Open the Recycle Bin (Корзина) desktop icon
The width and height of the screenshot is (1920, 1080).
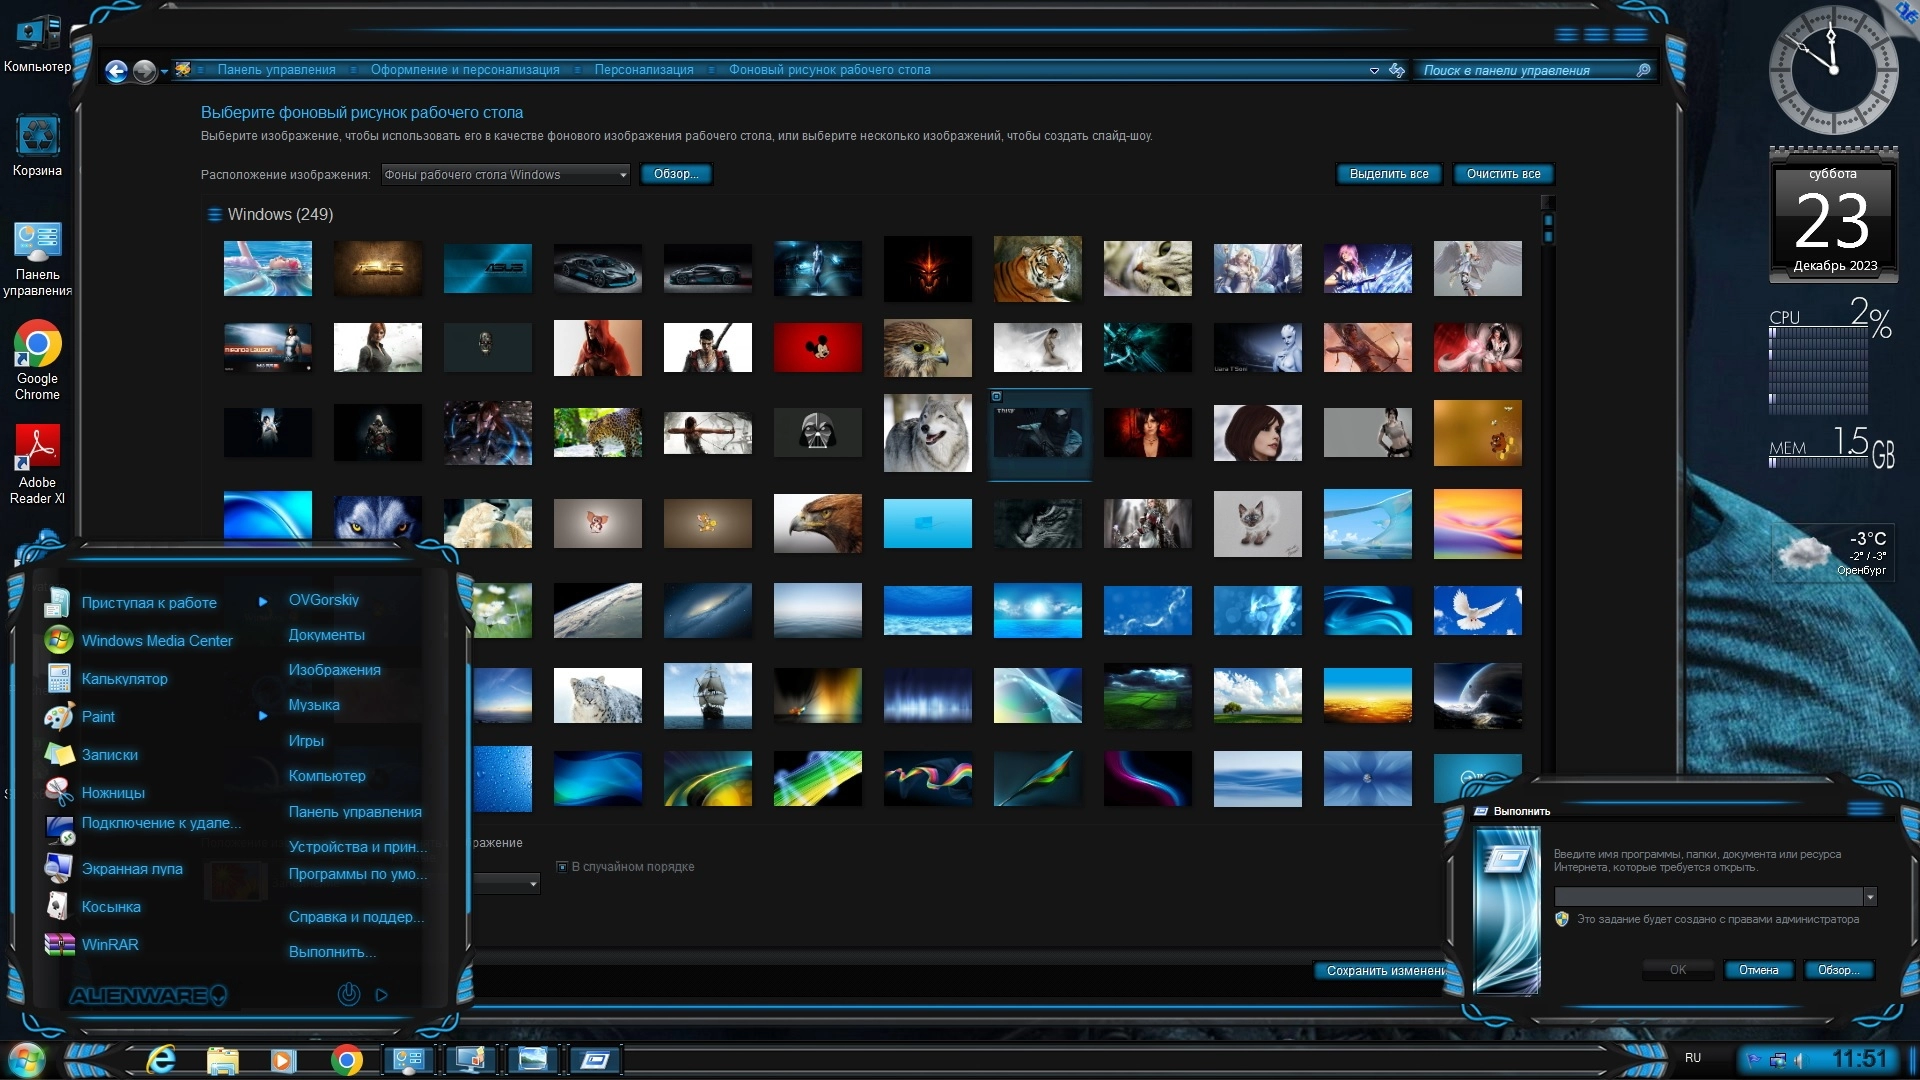pyautogui.click(x=37, y=136)
